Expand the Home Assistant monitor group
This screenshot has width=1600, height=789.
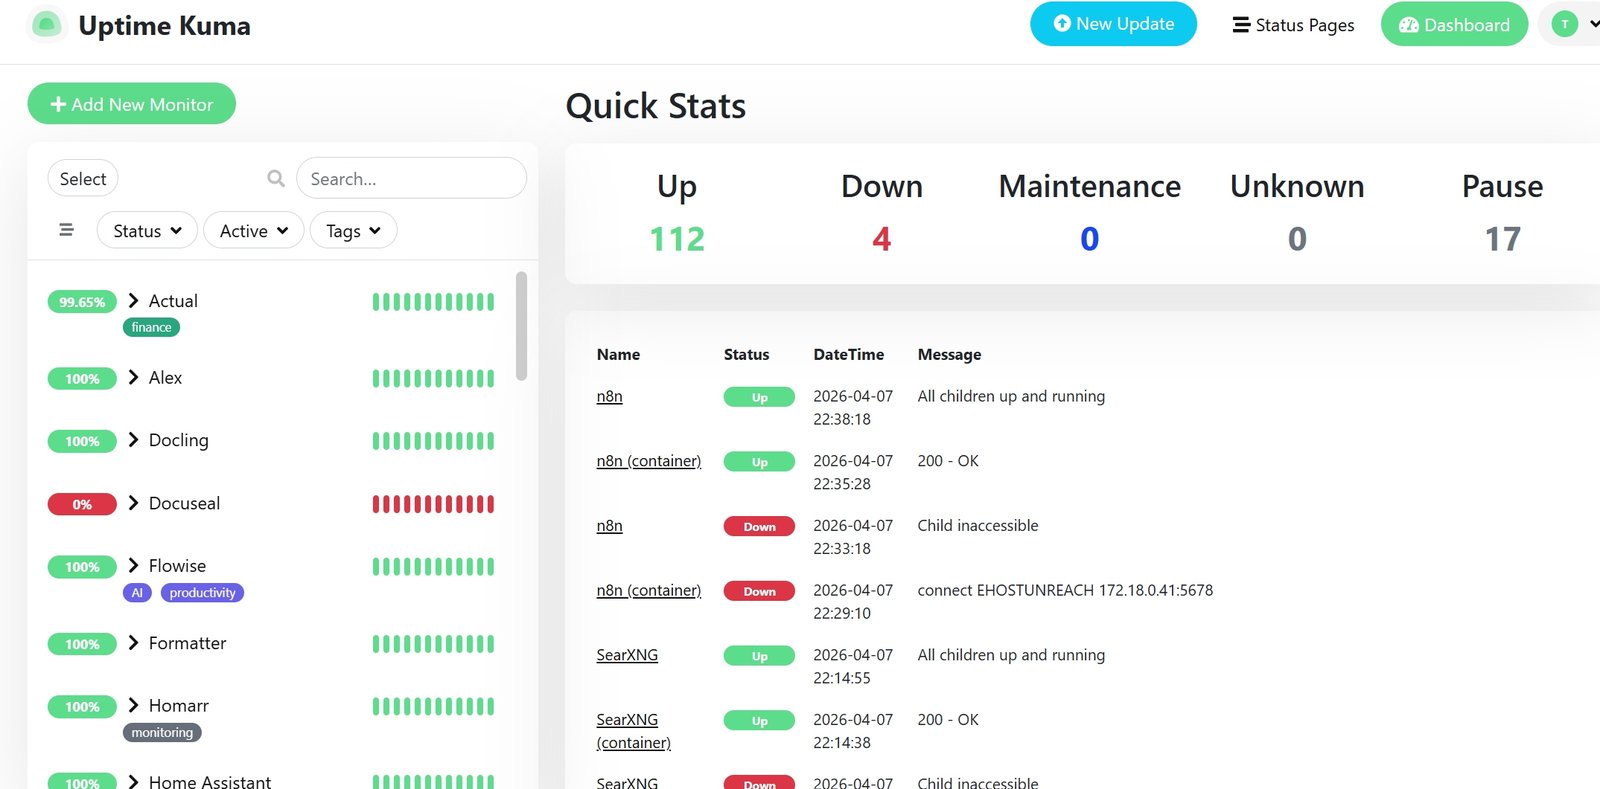(x=133, y=781)
